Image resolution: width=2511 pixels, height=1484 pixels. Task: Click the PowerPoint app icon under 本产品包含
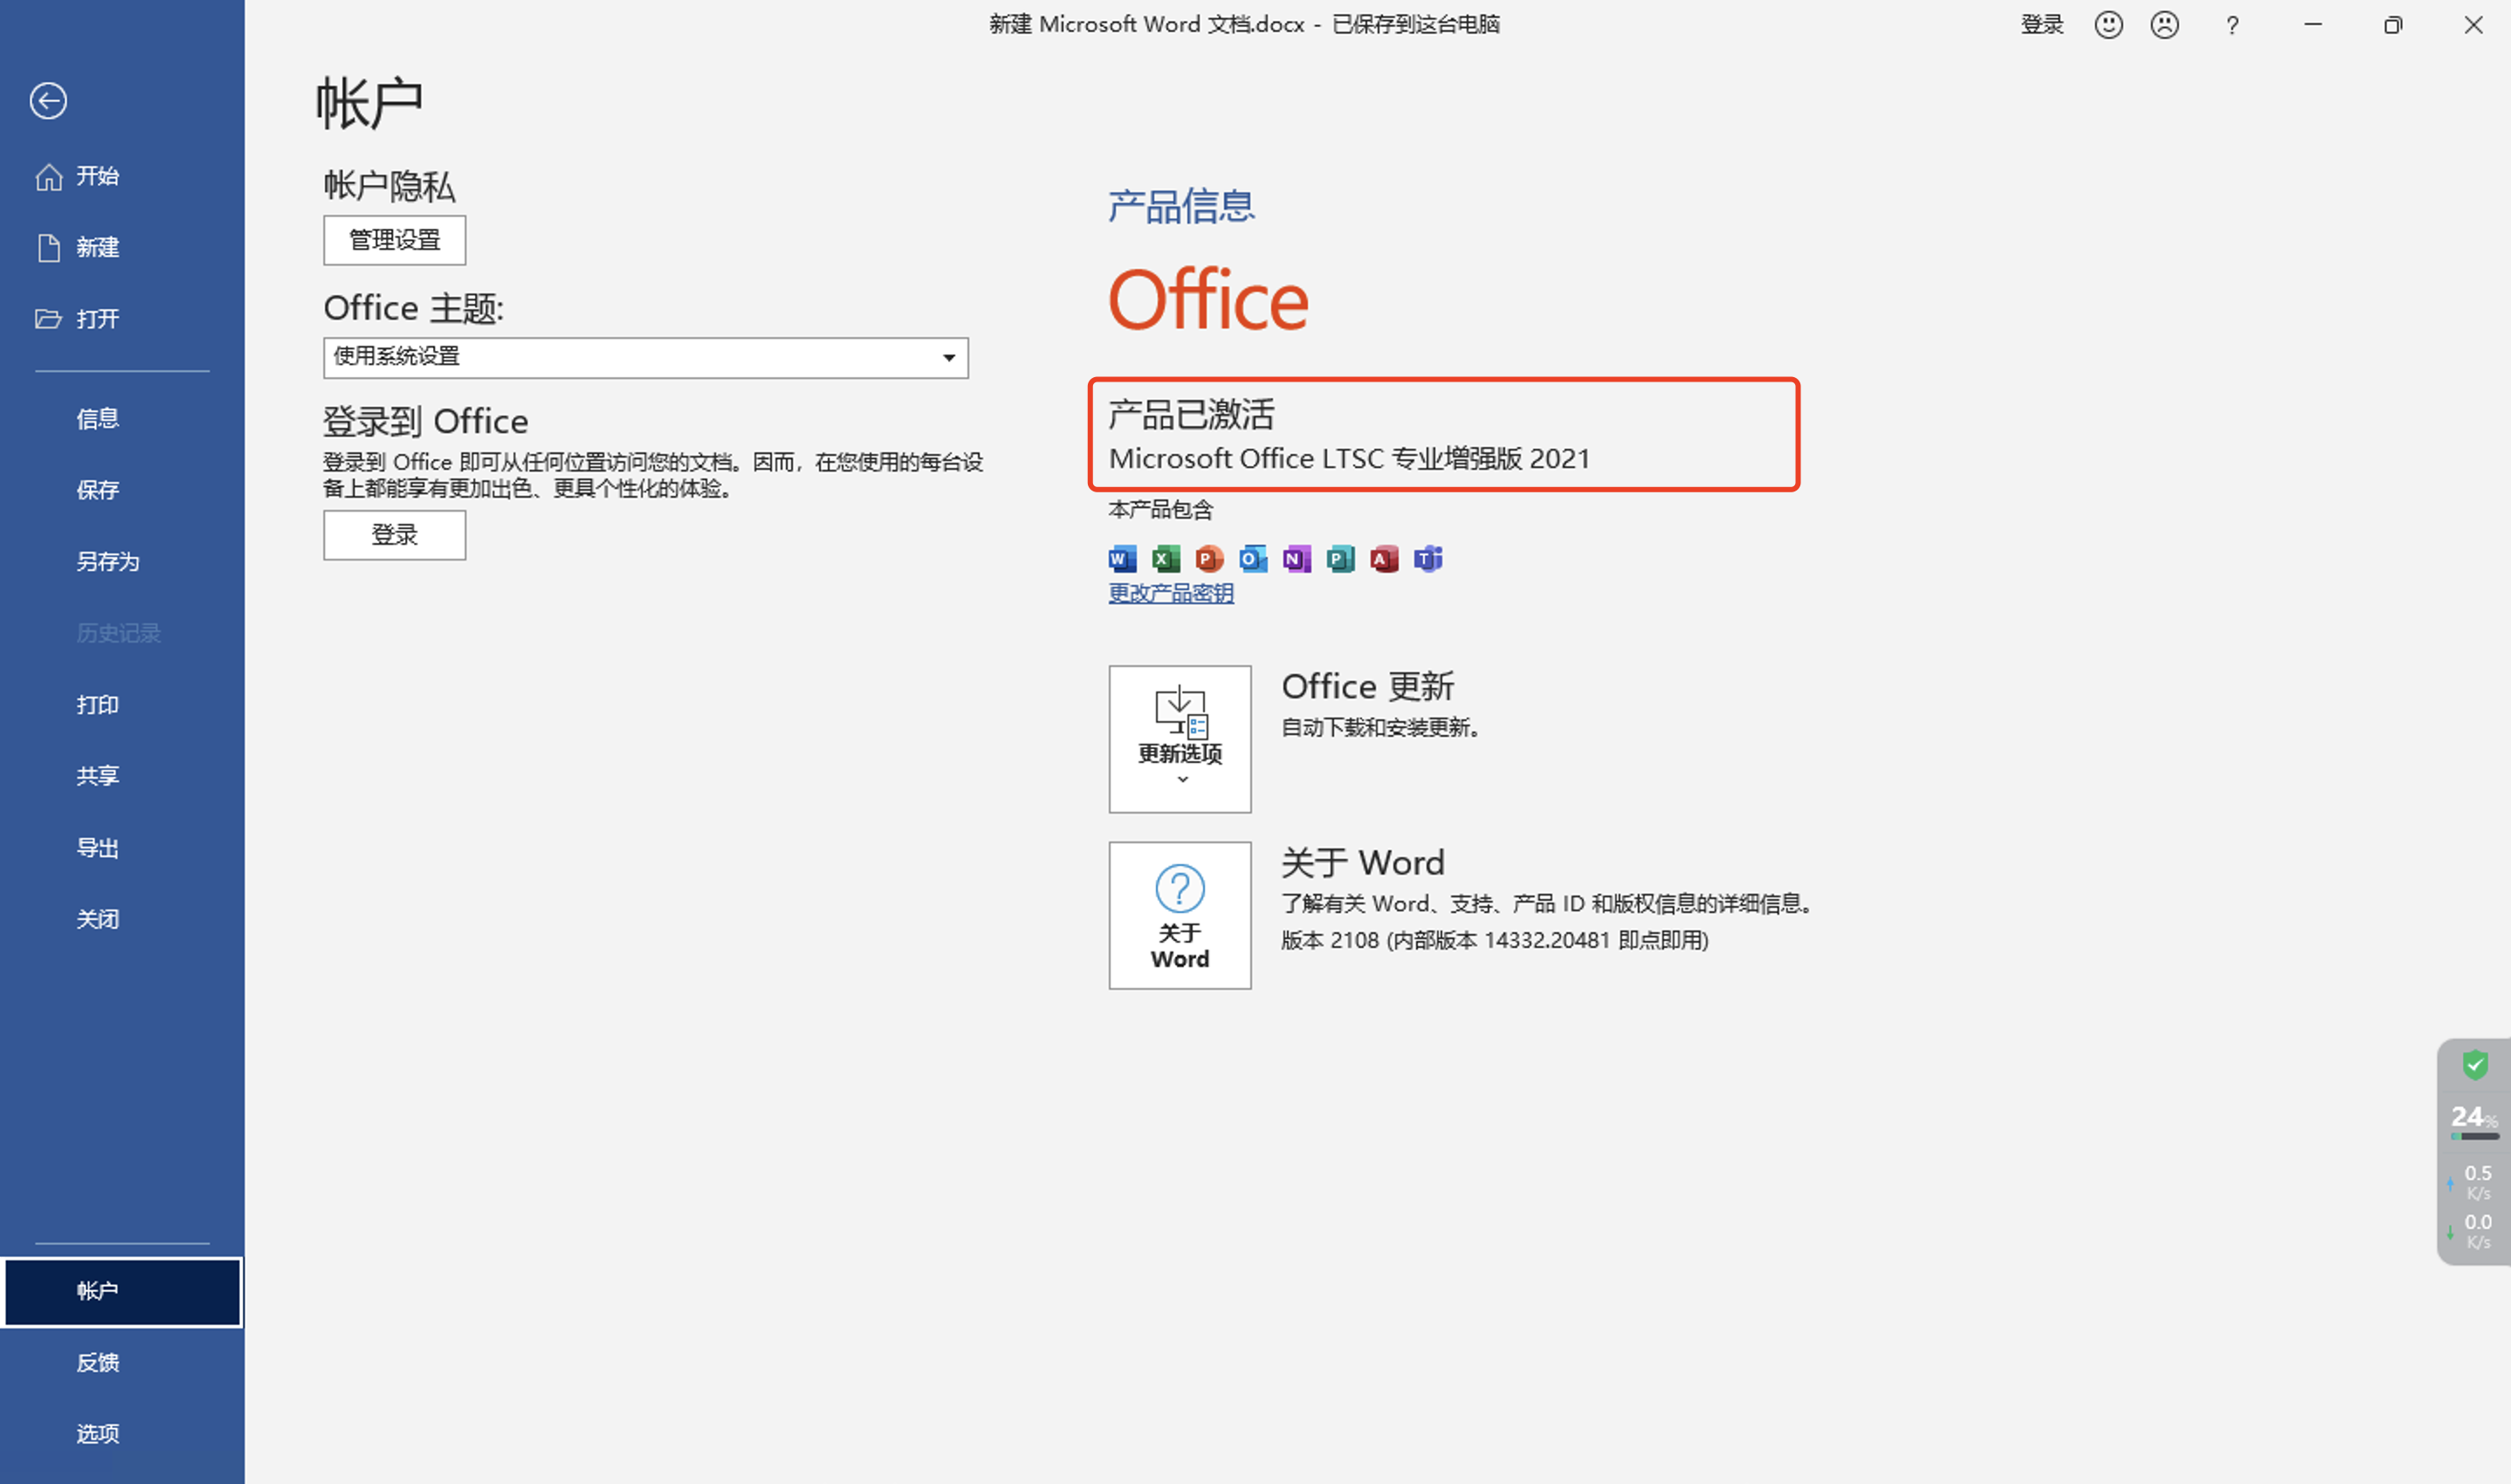[1210, 559]
